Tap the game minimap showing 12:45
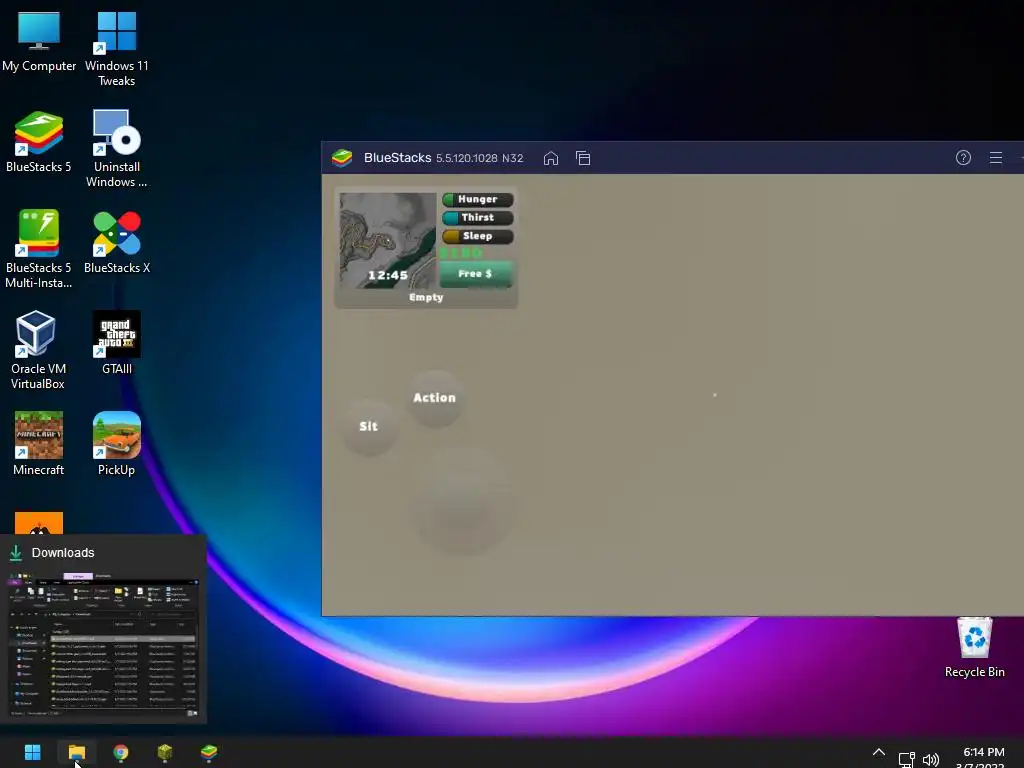Viewport: 1024px width, 768px height. click(388, 240)
